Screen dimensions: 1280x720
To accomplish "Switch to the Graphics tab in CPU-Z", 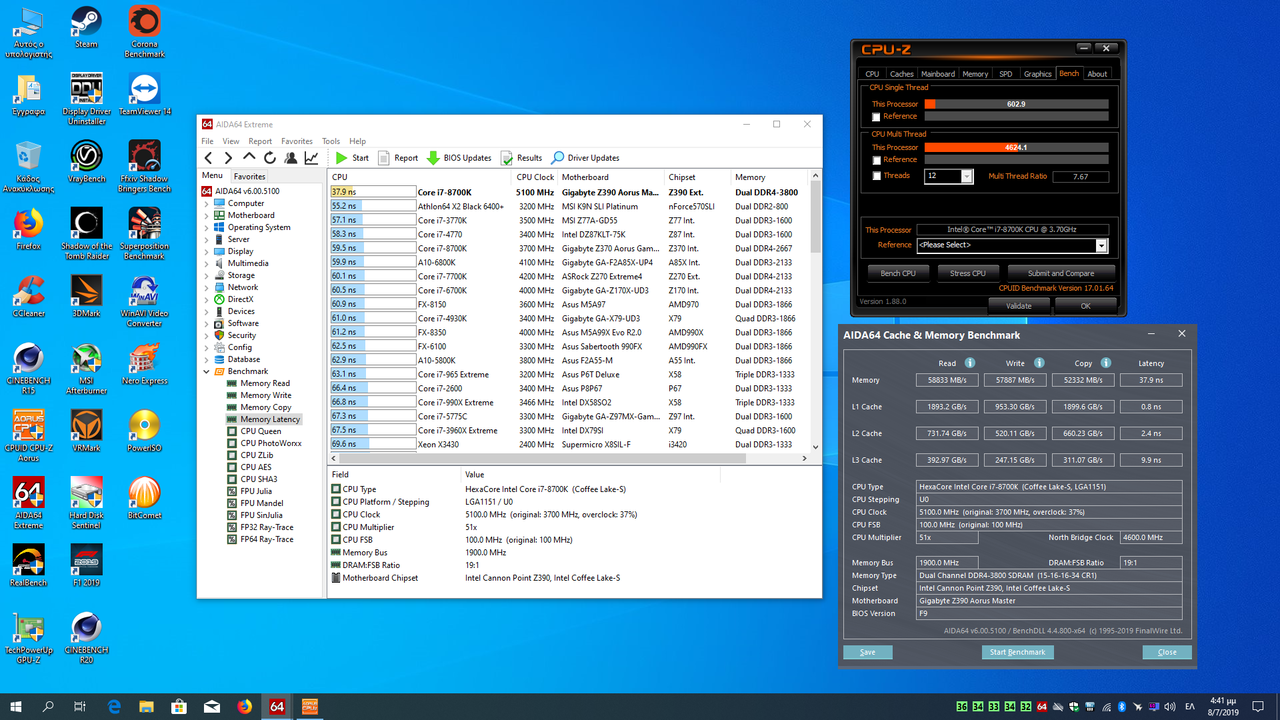I will (x=1038, y=74).
